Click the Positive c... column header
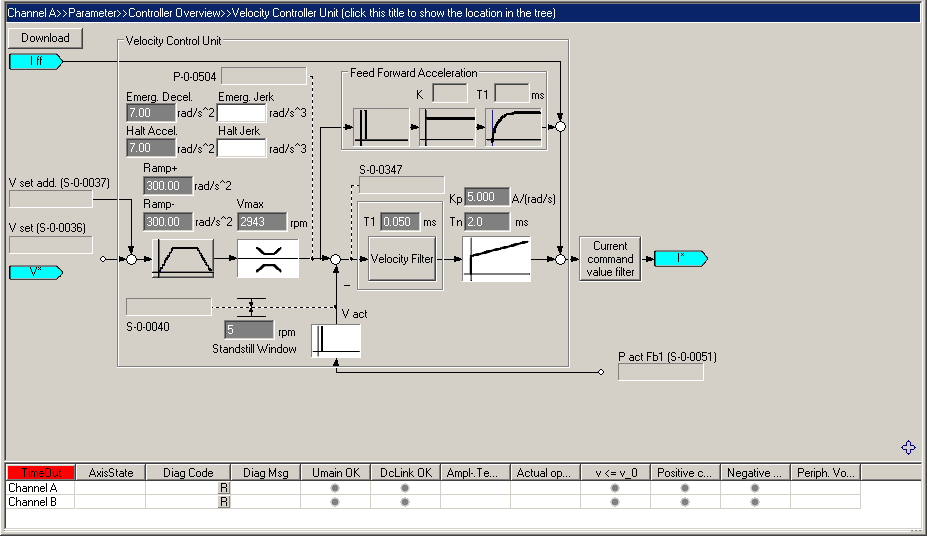927x536 pixels. click(x=685, y=473)
